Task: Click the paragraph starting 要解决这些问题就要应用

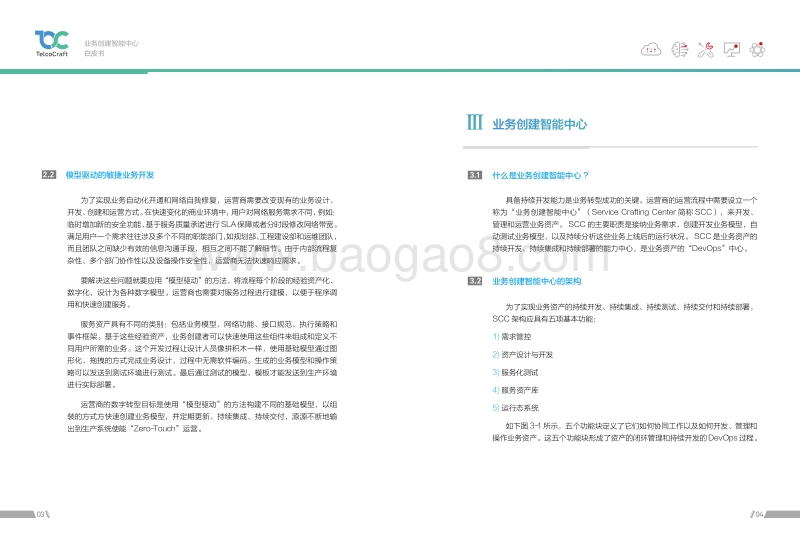Action: (x=202, y=292)
